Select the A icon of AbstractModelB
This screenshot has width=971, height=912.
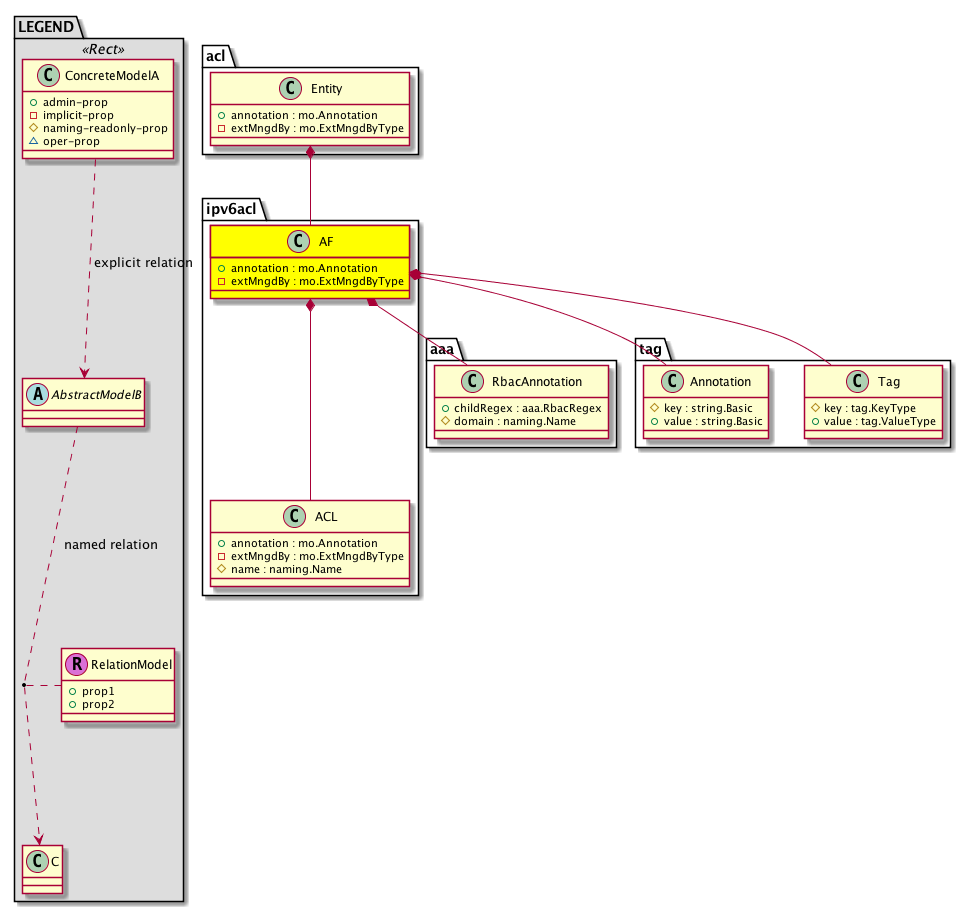click(x=33, y=394)
